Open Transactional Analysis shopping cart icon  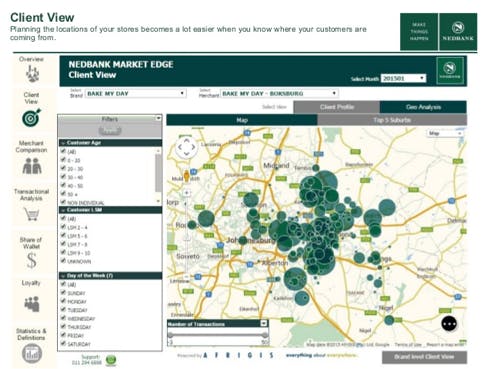pos(31,214)
